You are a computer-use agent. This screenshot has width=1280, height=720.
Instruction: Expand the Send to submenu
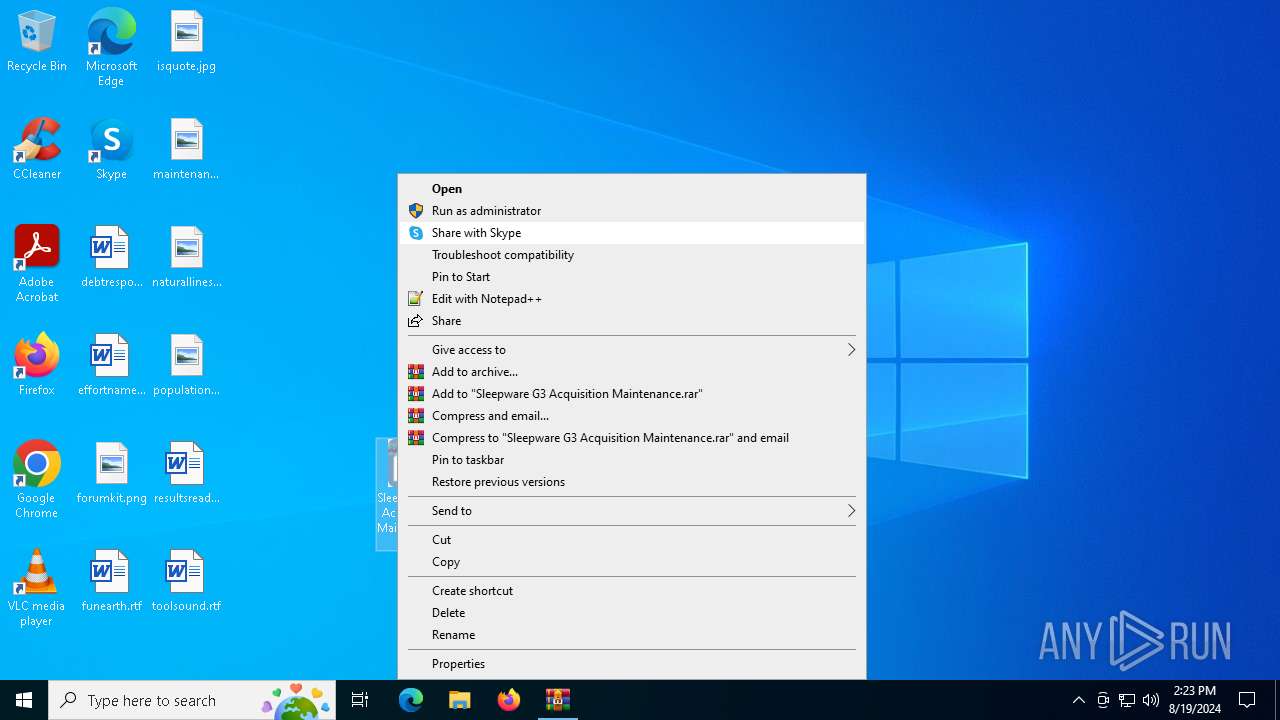[x=632, y=511]
